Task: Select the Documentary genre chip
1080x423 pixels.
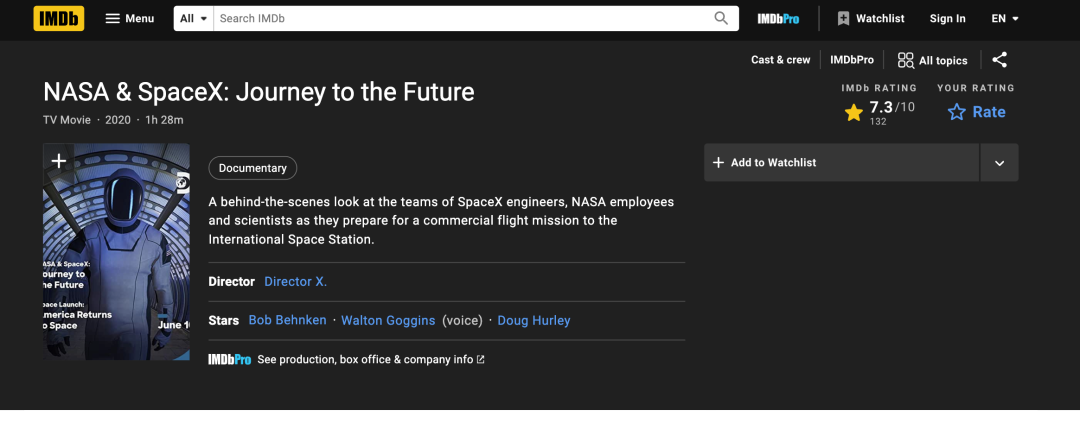Action: coord(253,168)
